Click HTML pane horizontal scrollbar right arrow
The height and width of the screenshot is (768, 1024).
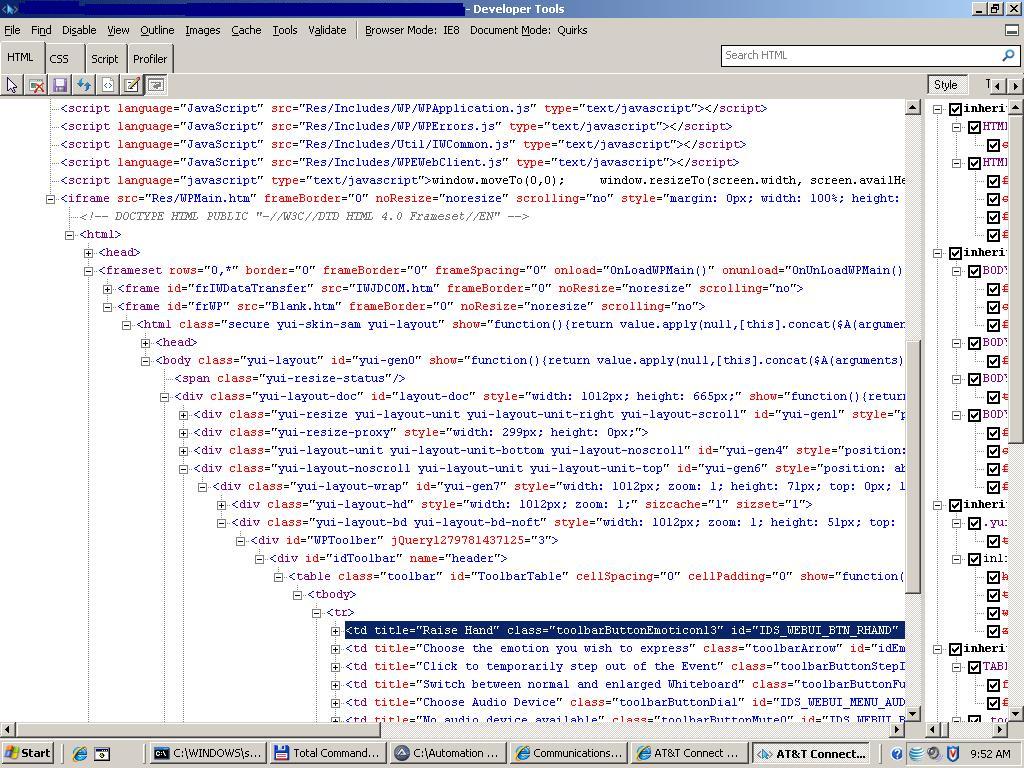click(898, 729)
